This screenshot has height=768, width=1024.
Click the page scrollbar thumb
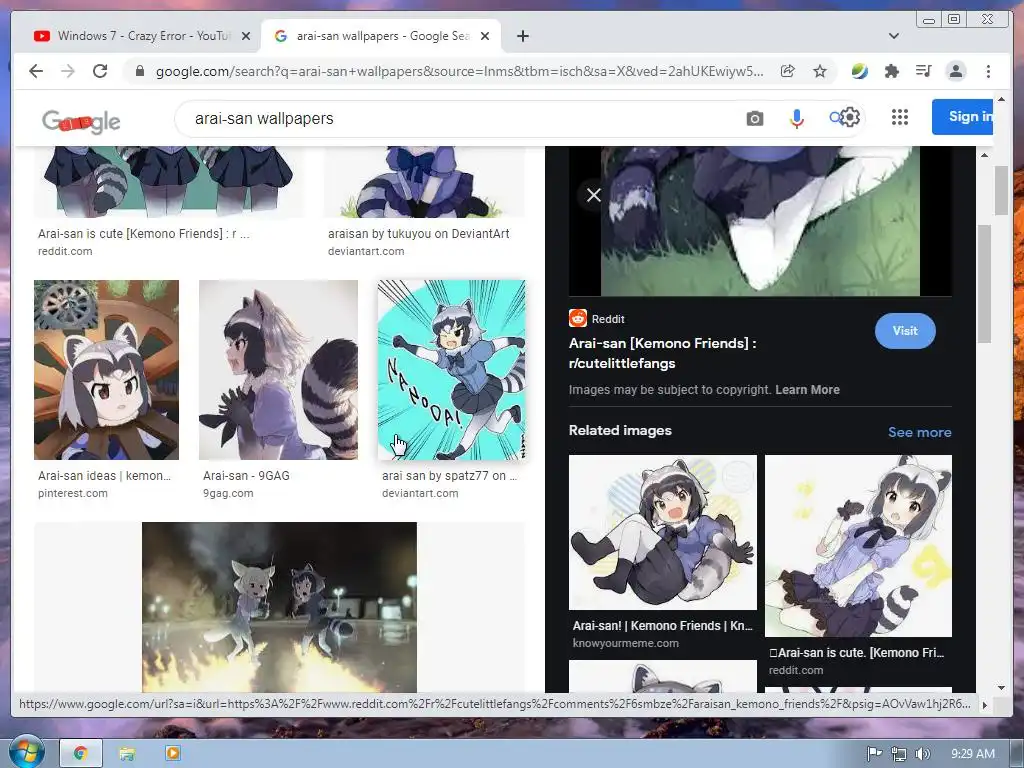coord(1001,190)
